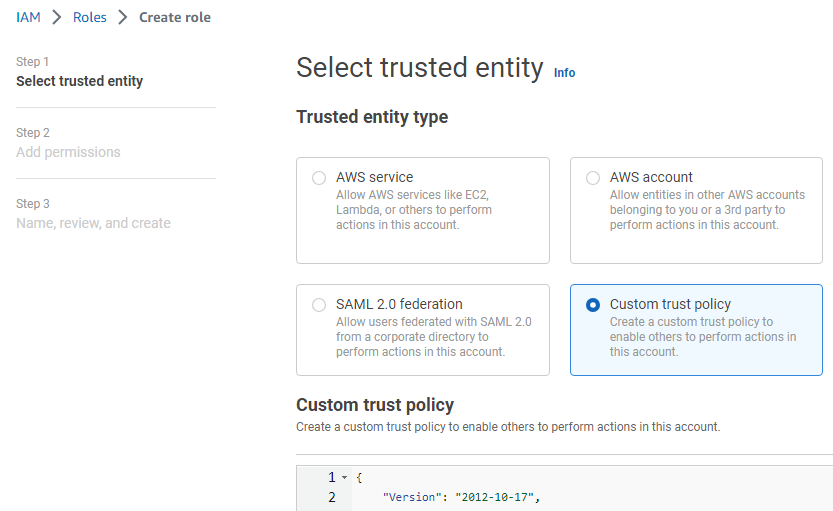Click the AWS account card description text
This screenshot has width=833, height=511.
(707, 210)
